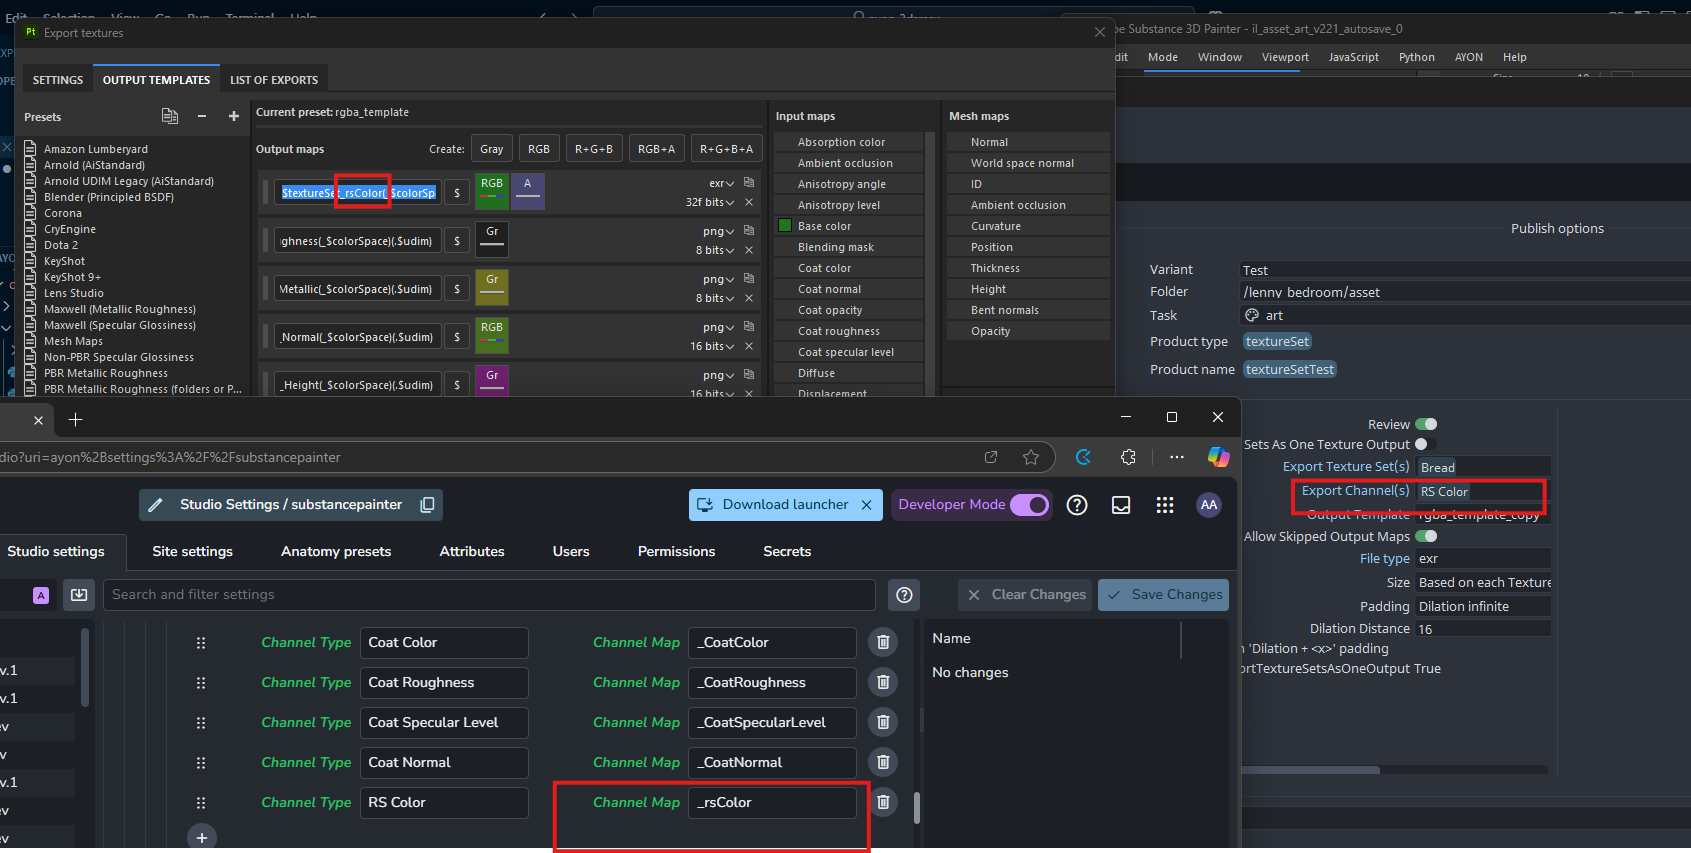Click the Search and filter settings field

pos(489,595)
